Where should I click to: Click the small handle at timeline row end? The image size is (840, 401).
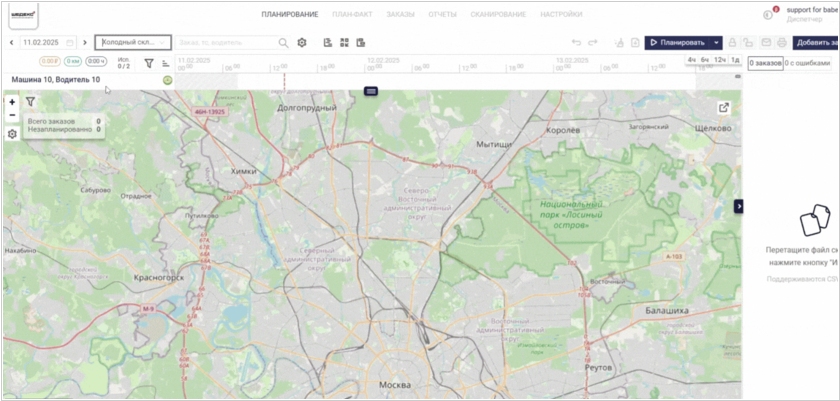pyautogui.click(x=738, y=77)
